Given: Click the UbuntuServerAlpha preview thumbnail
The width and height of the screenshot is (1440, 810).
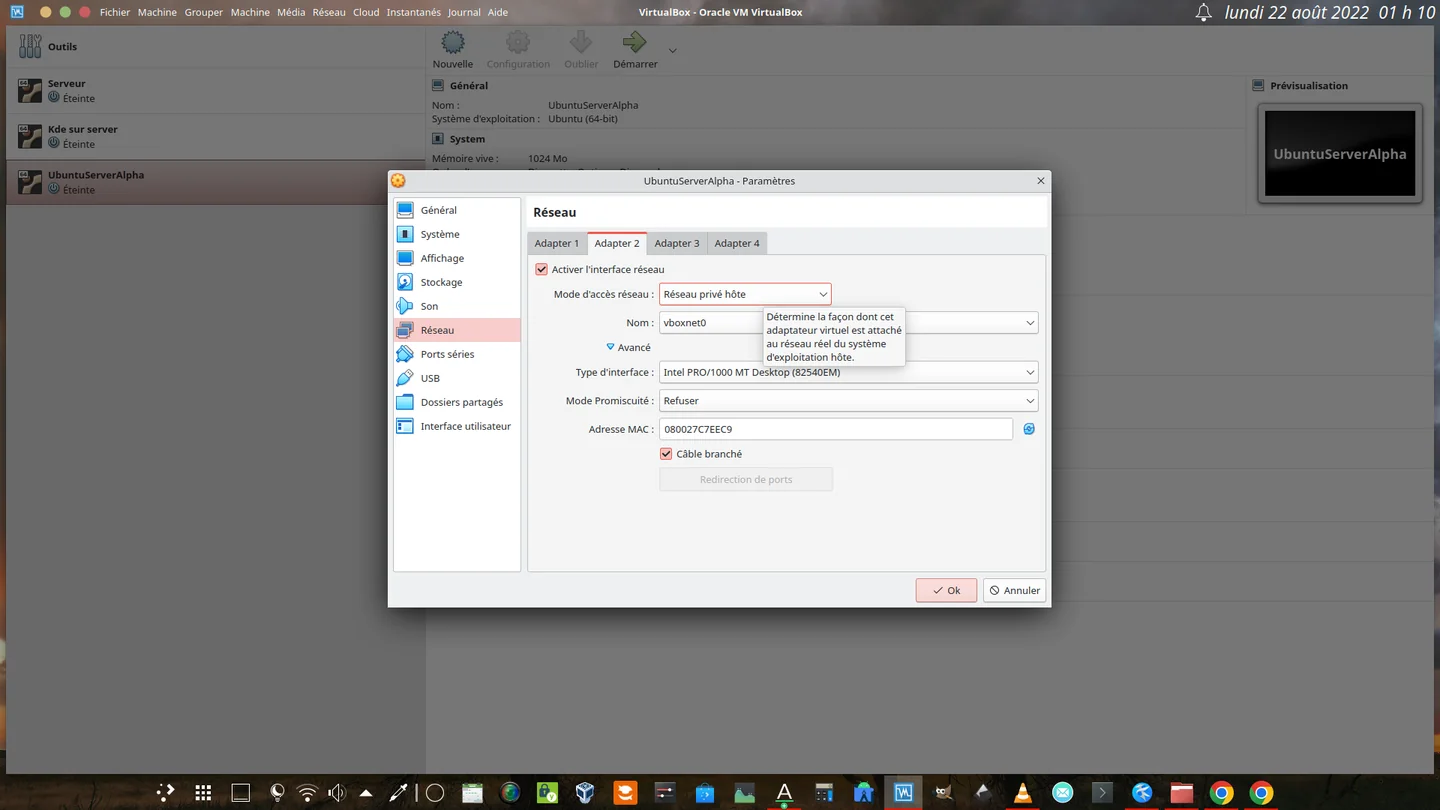Looking at the screenshot, I should click(1340, 154).
